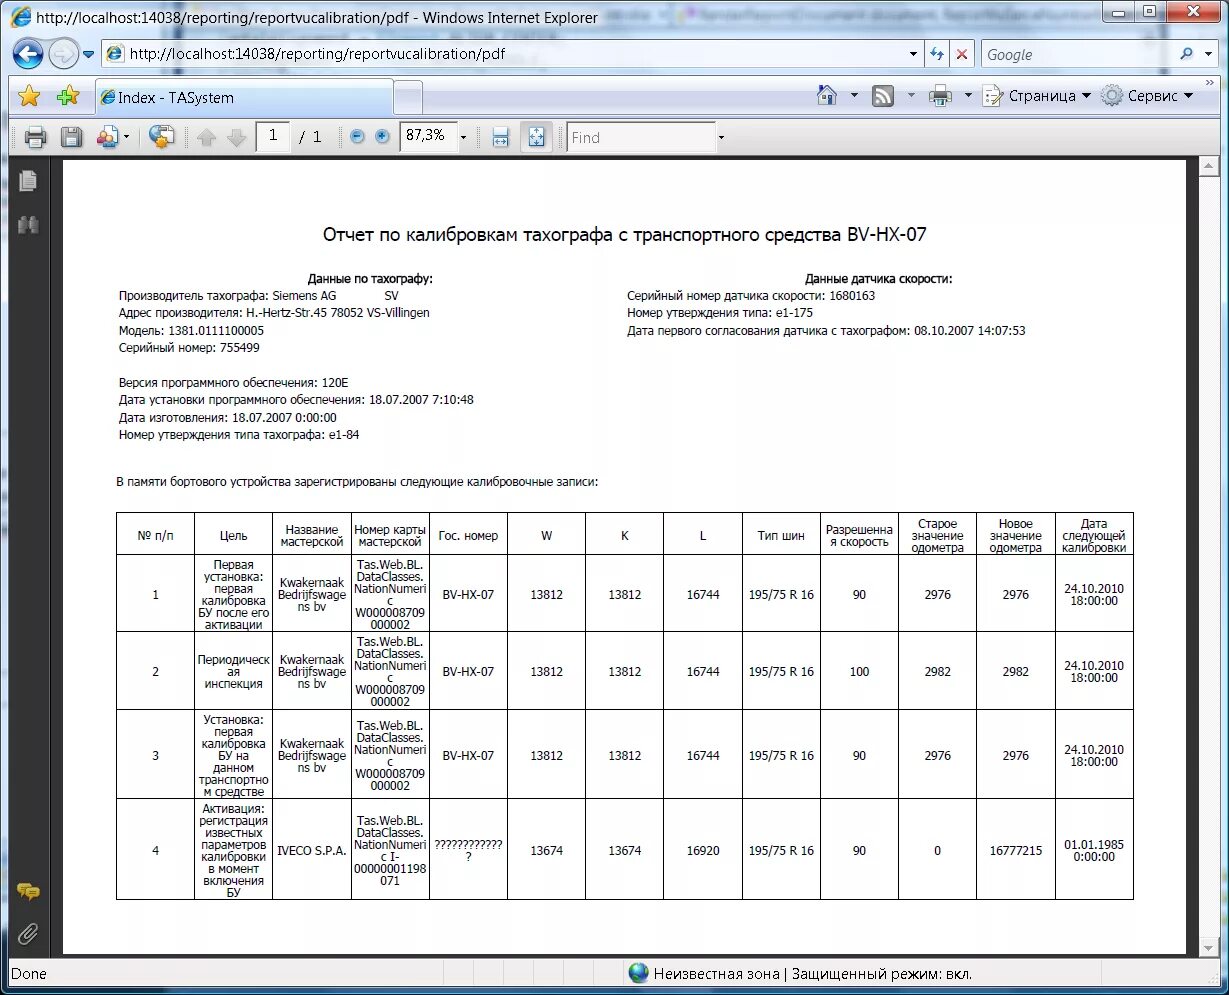The image size is (1229, 995).
Task: Click the allowed speed value 100
Action: (859, 672)
